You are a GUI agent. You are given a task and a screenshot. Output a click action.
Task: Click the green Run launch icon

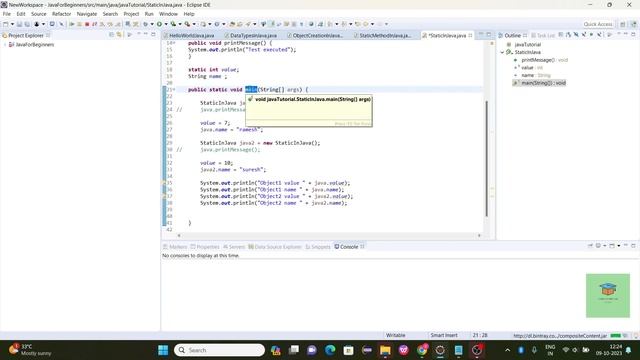tap(159, 24)
